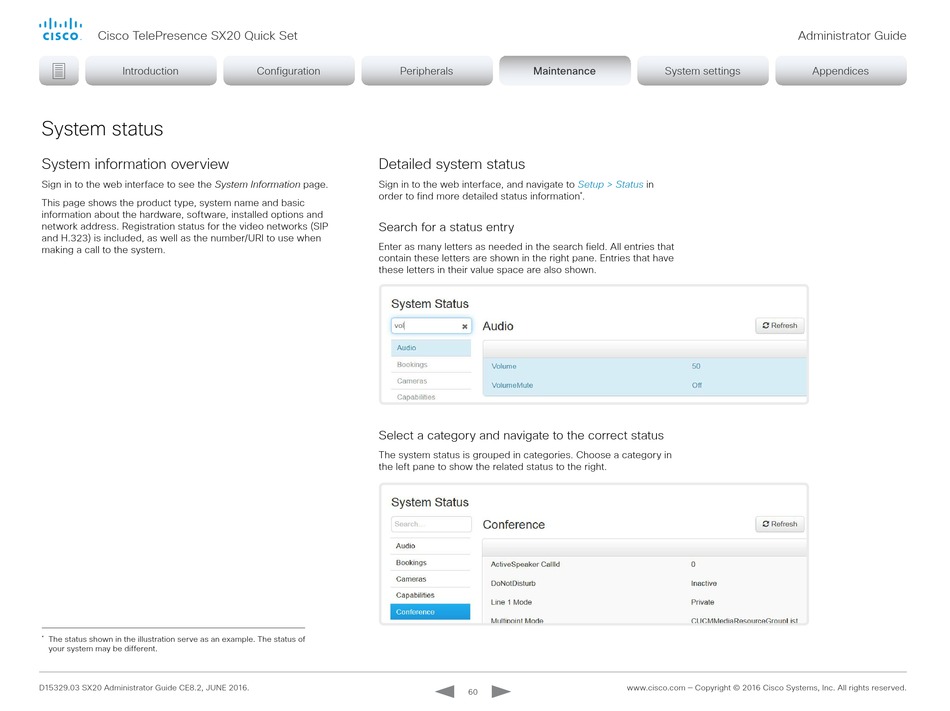
Task: Click the System status page heading
Action: coord(102,129)
